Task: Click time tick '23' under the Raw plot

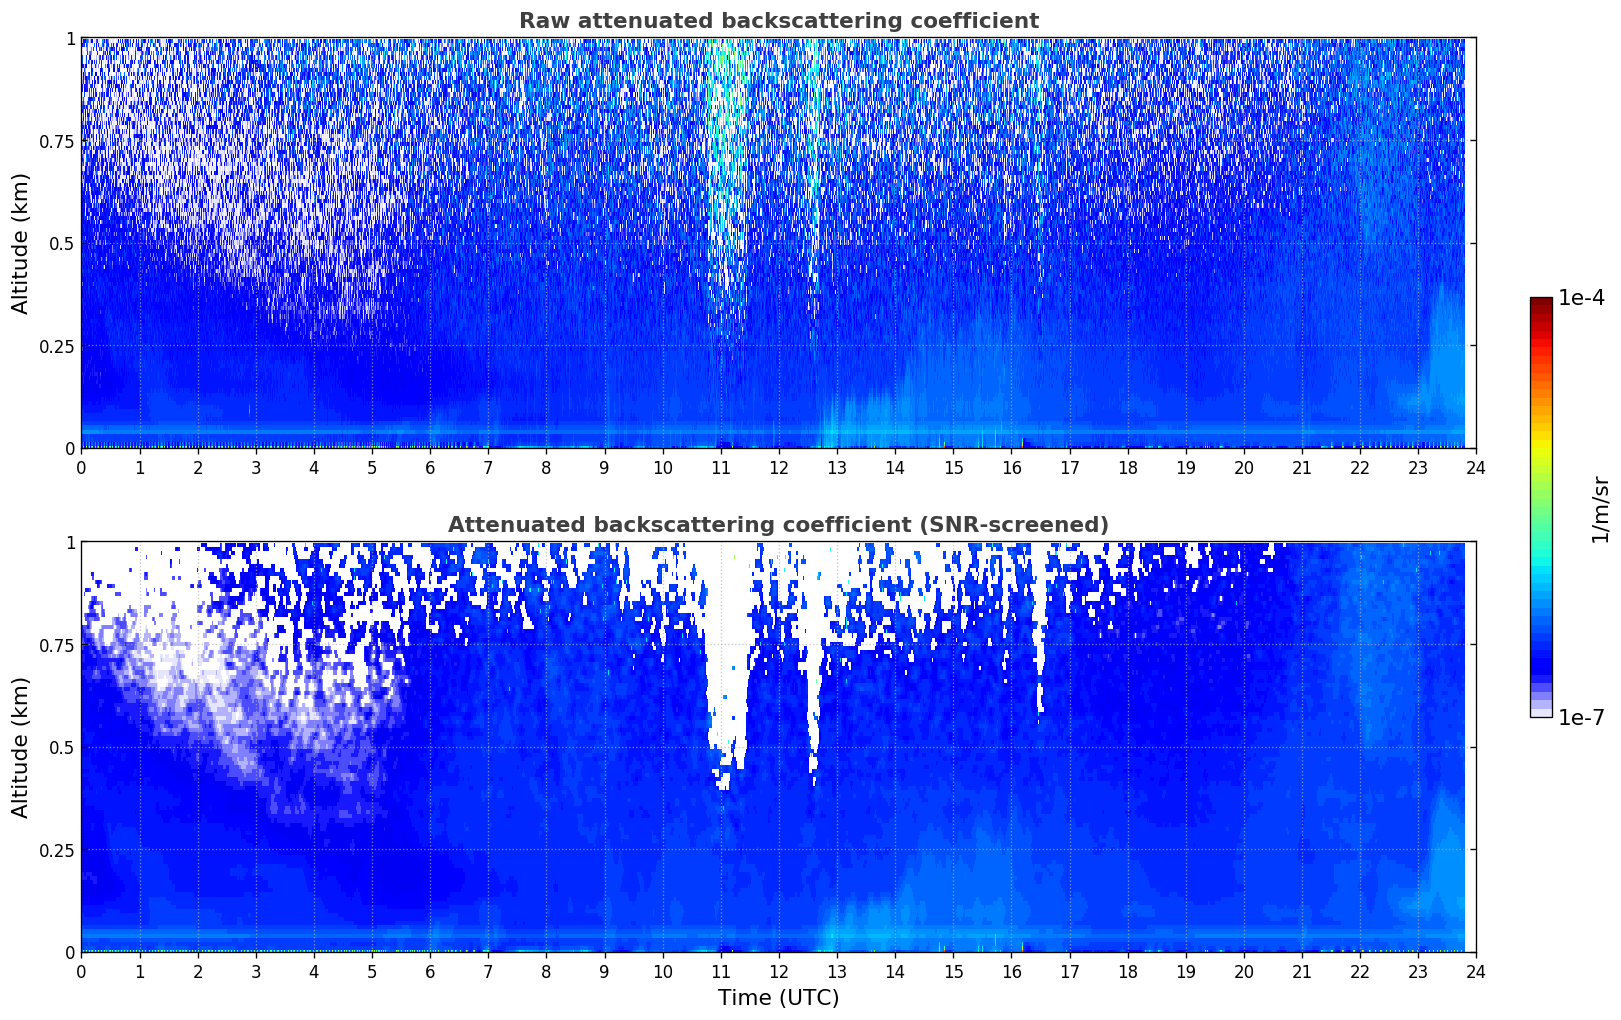Action: pyautogui.click(x=1418, y=467)
